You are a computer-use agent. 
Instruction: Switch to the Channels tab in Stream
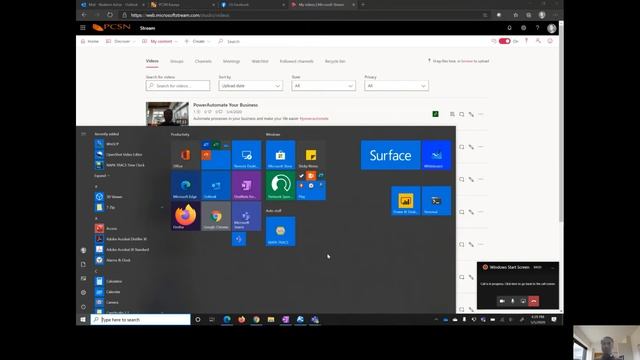click(x=203, y=61)
